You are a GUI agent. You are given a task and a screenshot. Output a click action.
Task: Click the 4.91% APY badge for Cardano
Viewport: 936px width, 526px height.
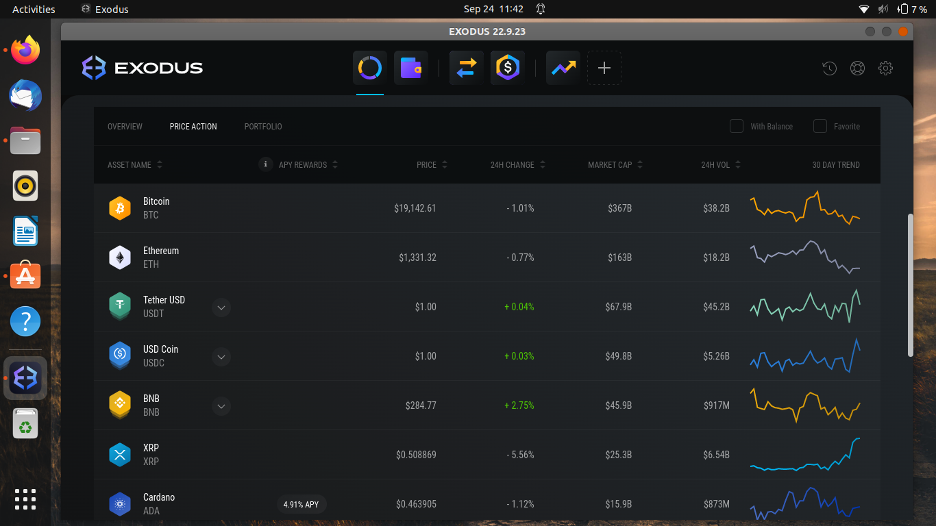click(x=301, y=505)
